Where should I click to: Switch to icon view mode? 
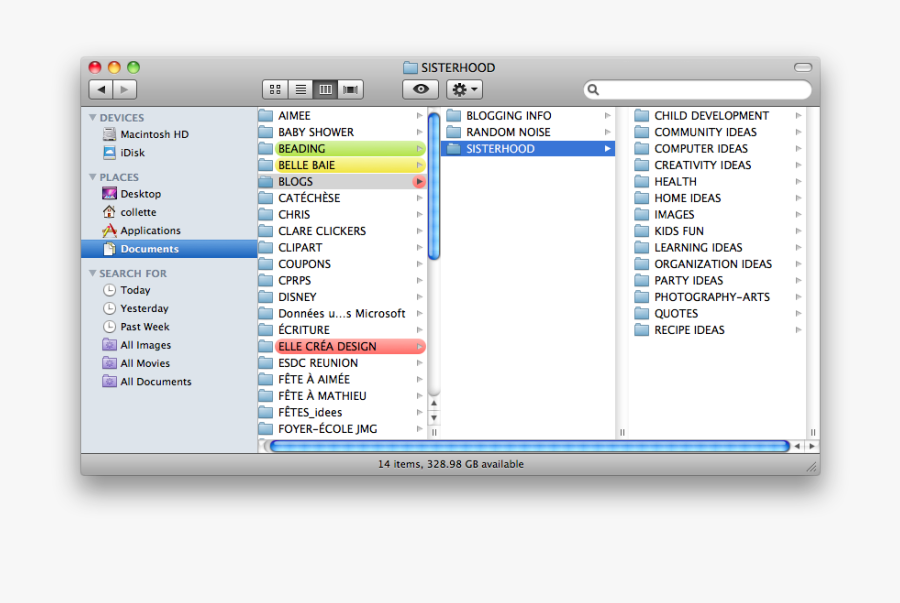[x=275, y=90]
